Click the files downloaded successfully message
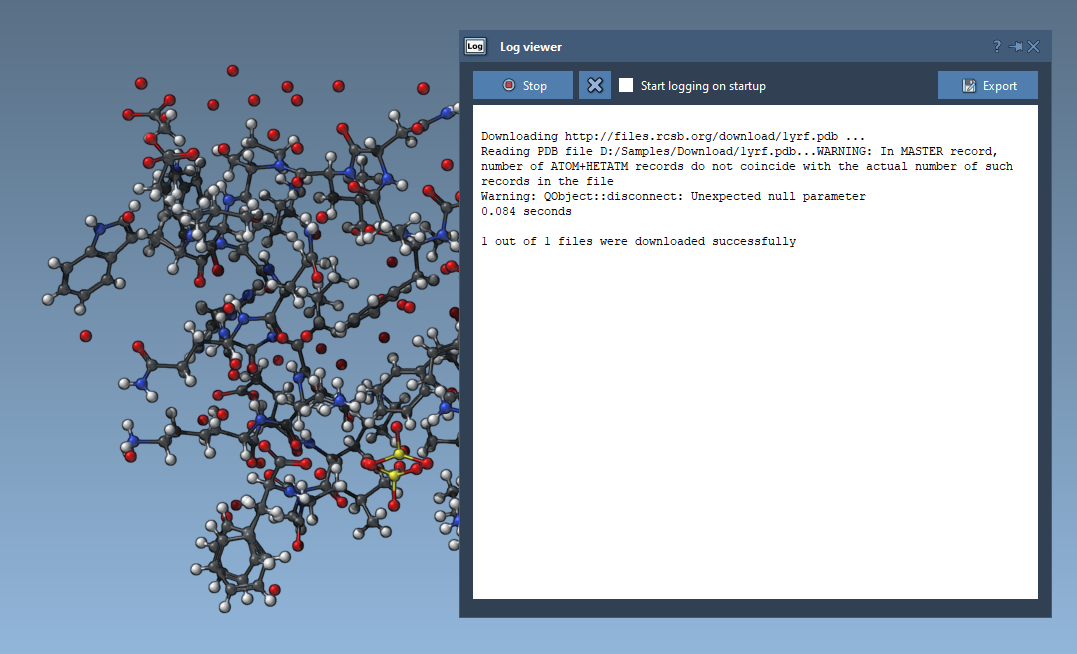 coord(638,242)
